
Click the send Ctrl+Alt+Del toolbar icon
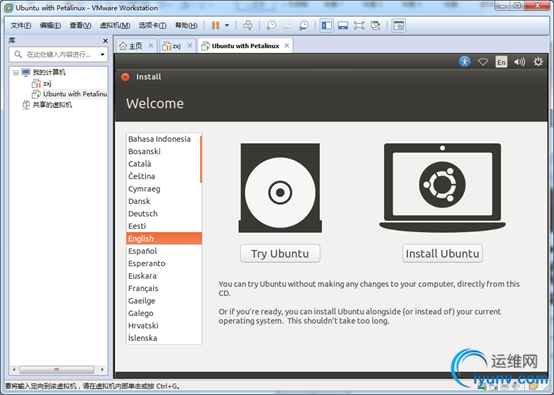click(248, 25)
